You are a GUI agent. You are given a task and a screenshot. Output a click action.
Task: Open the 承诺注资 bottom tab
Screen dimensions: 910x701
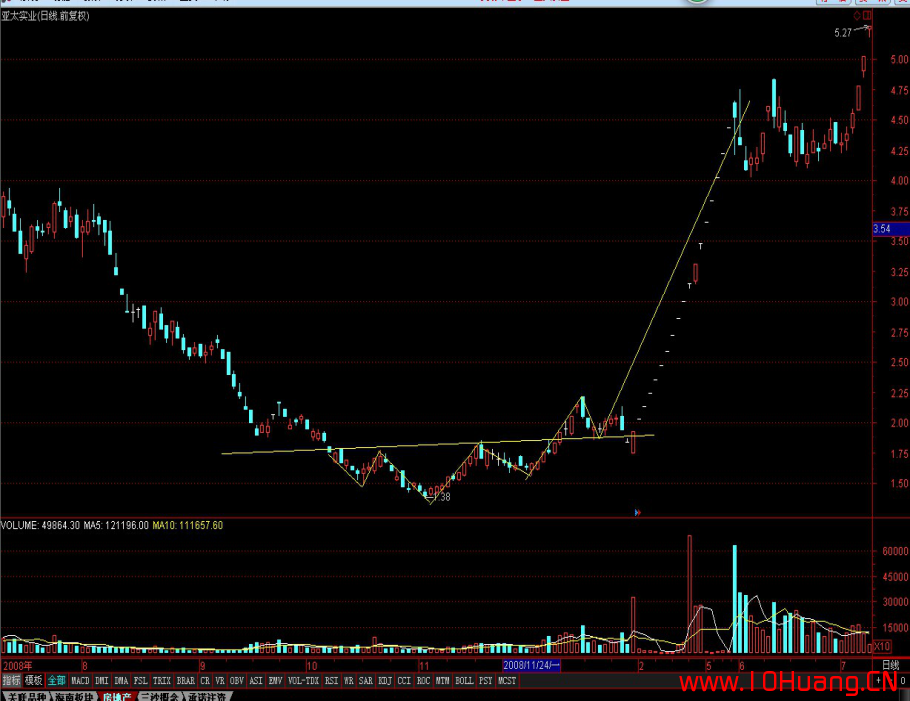tap(207, 696)
